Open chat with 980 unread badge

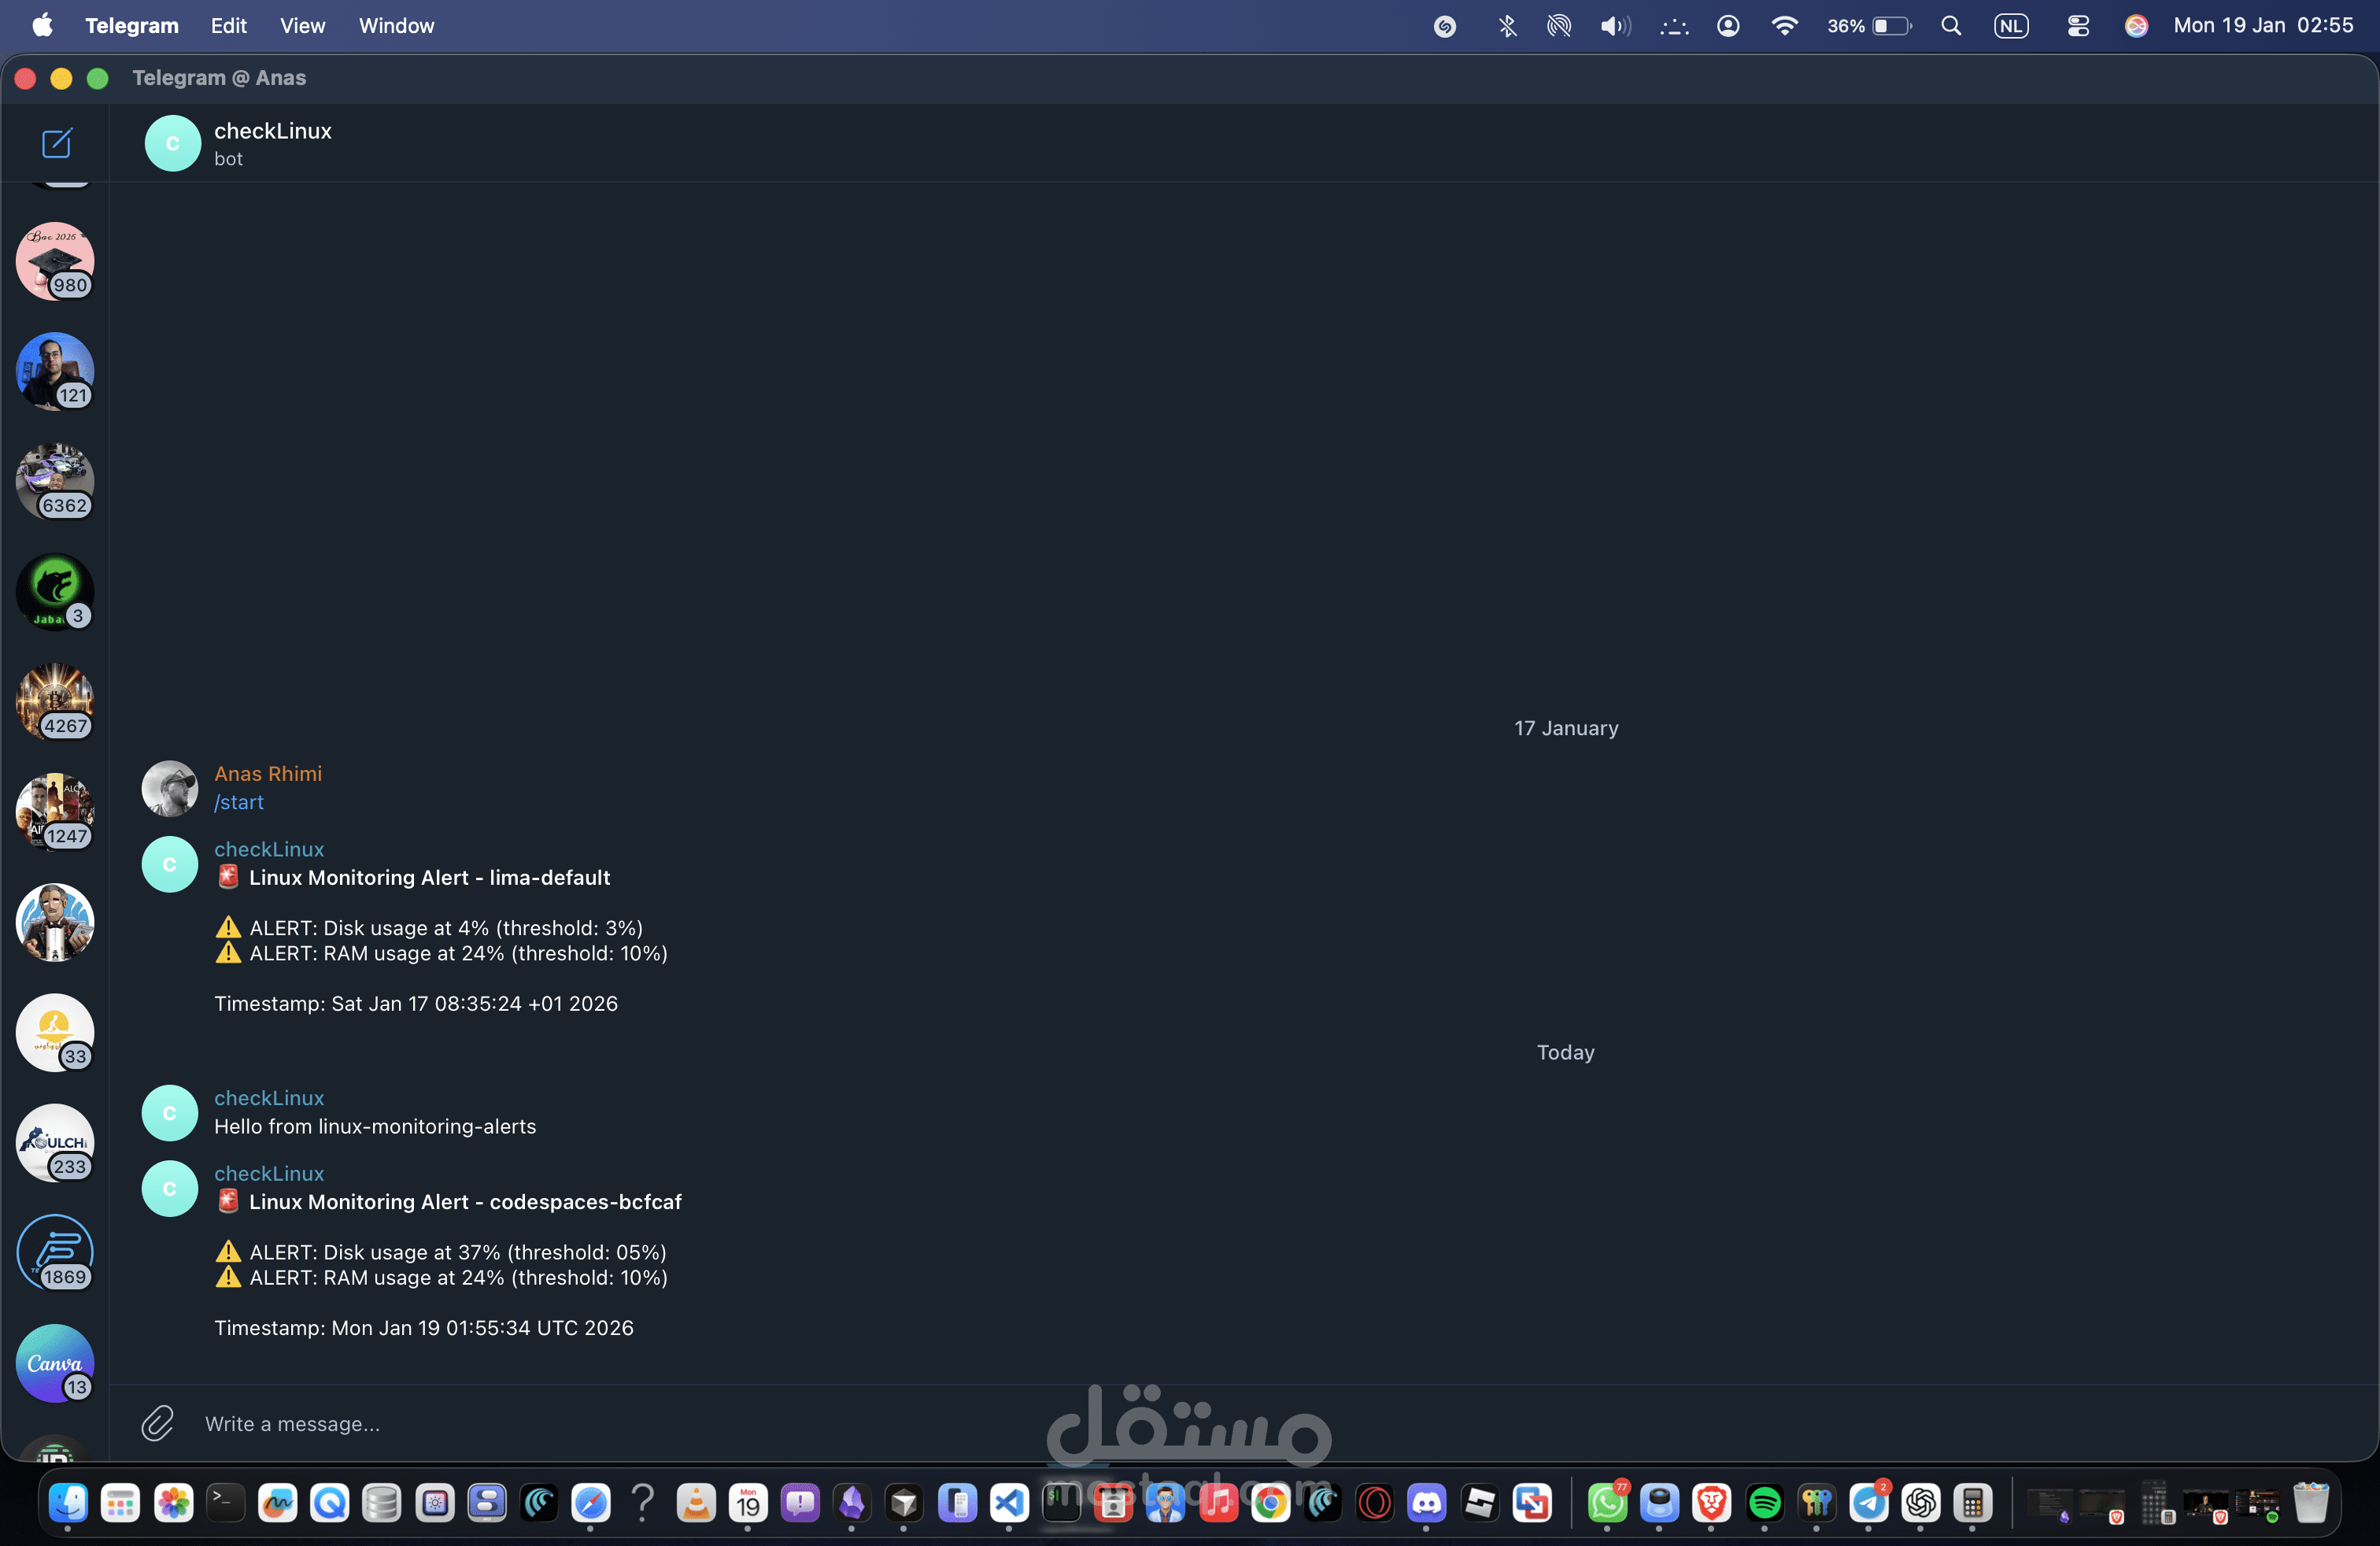pyautogui.click(x=55, y=261)
